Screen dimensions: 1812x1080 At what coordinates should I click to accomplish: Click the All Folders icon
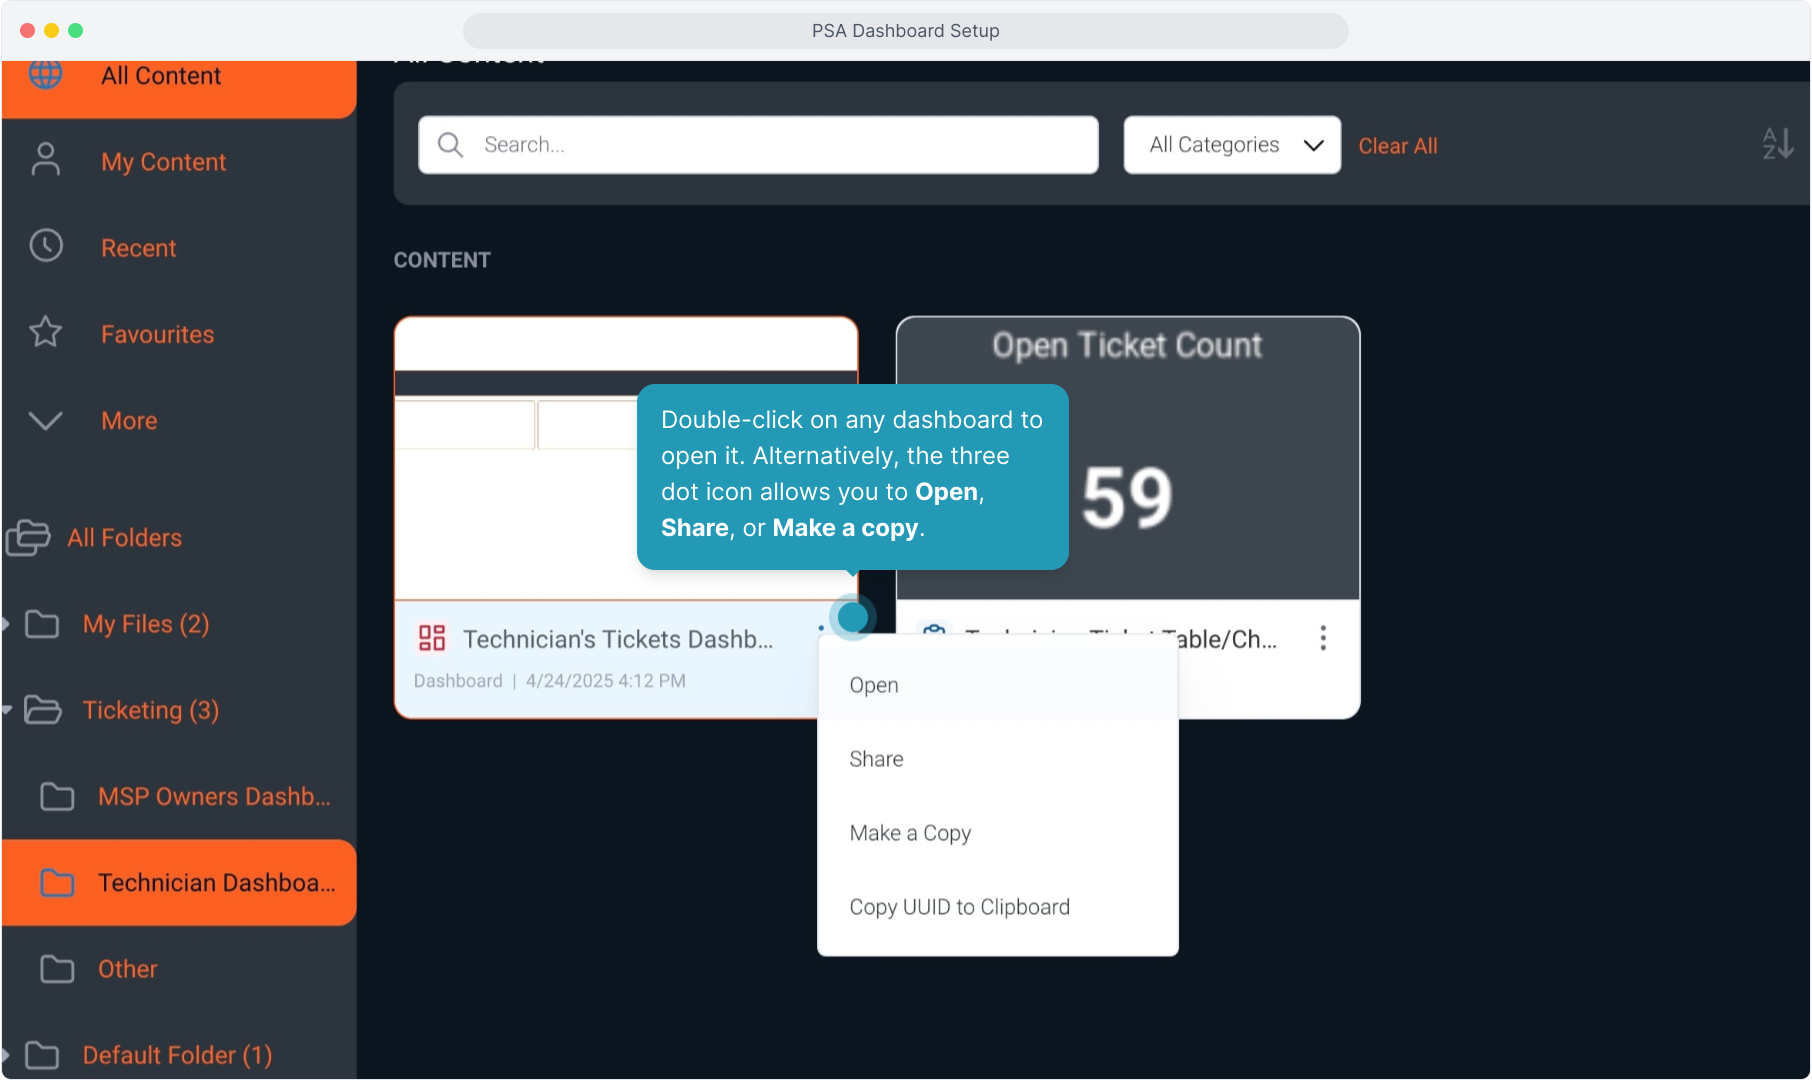[28, 537]
